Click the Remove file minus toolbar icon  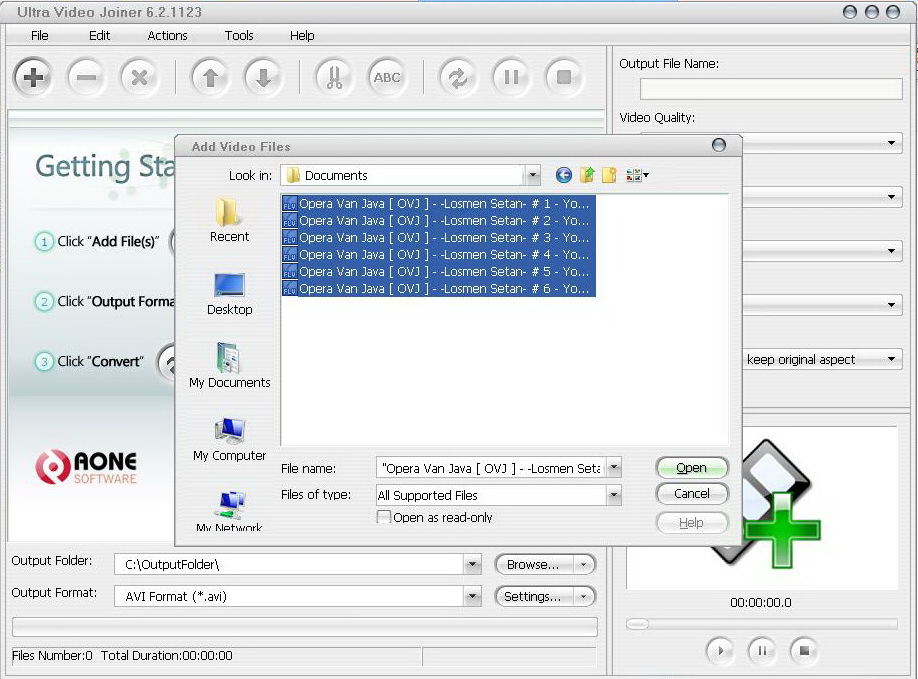(86, 77)
